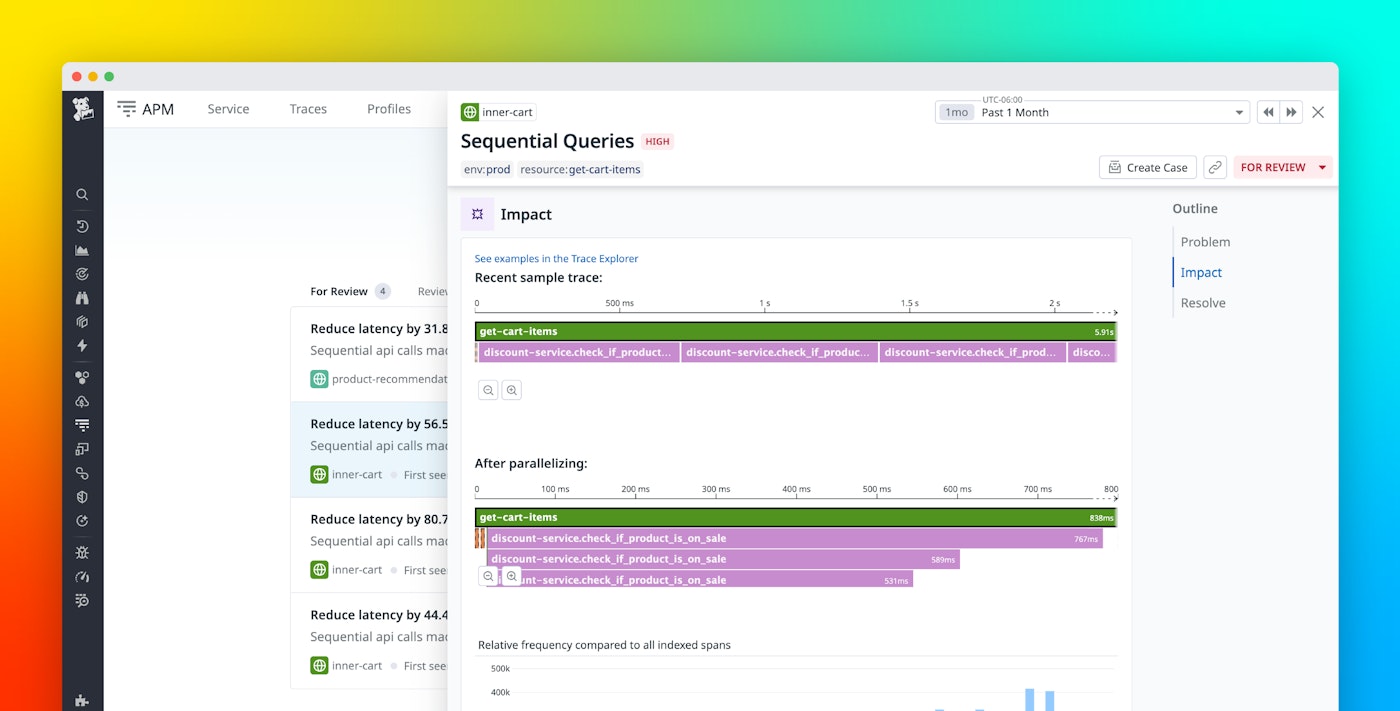This screenshot has height=711, width=1400.
Task: Select the Resolve item in the Outline panel
Action: click(1202, 303)
